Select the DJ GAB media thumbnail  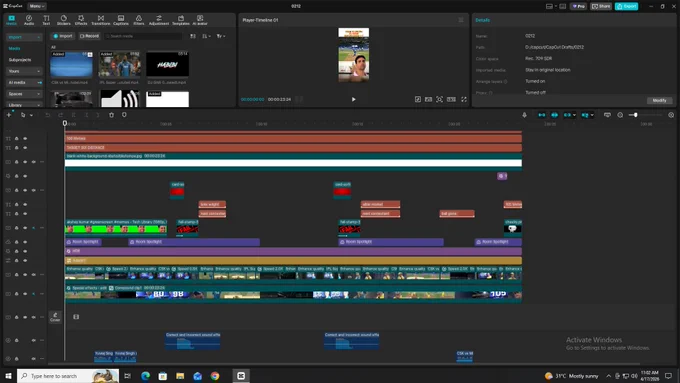pyautogui.click(x=167, y=65)
